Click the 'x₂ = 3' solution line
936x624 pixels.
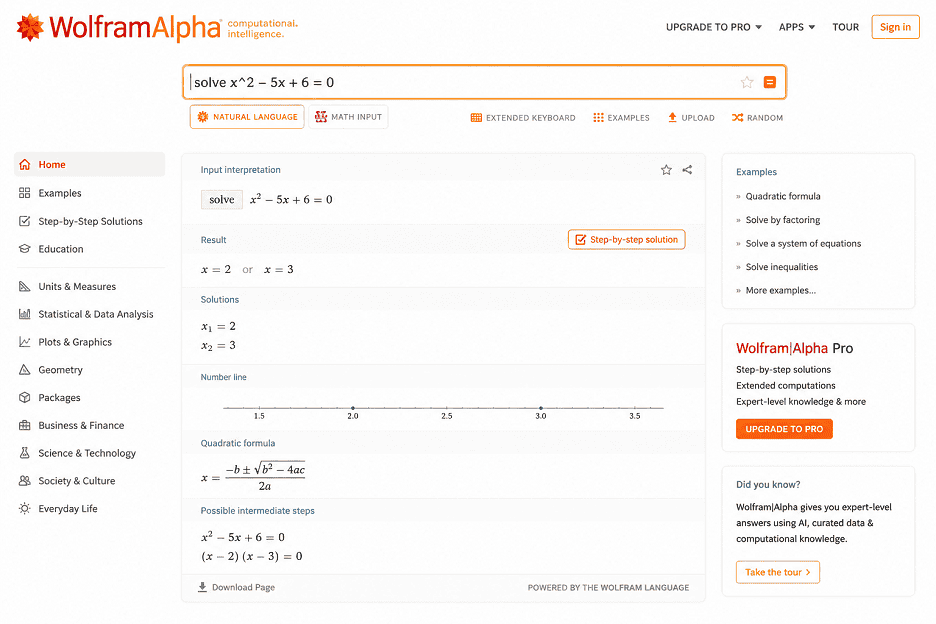[x=218, y=346]
